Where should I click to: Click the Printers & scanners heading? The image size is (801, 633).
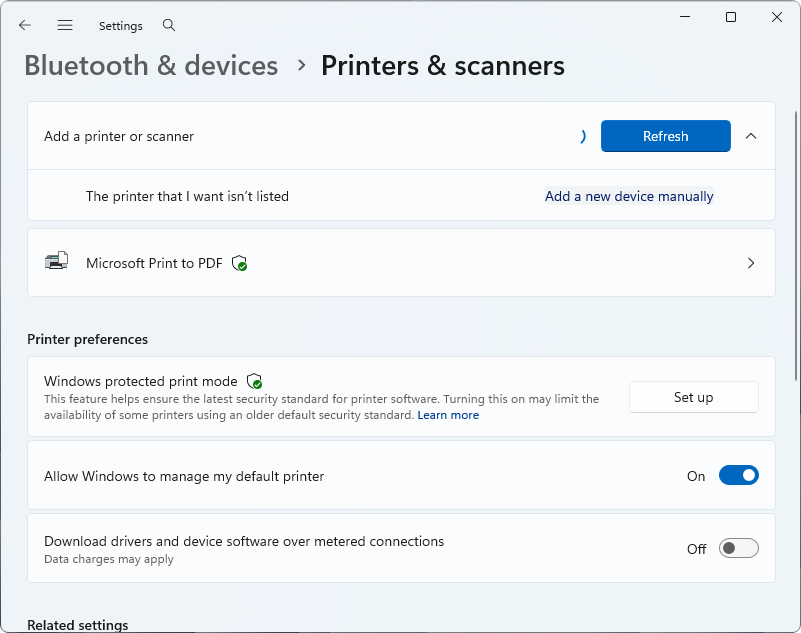coord(443,65)
